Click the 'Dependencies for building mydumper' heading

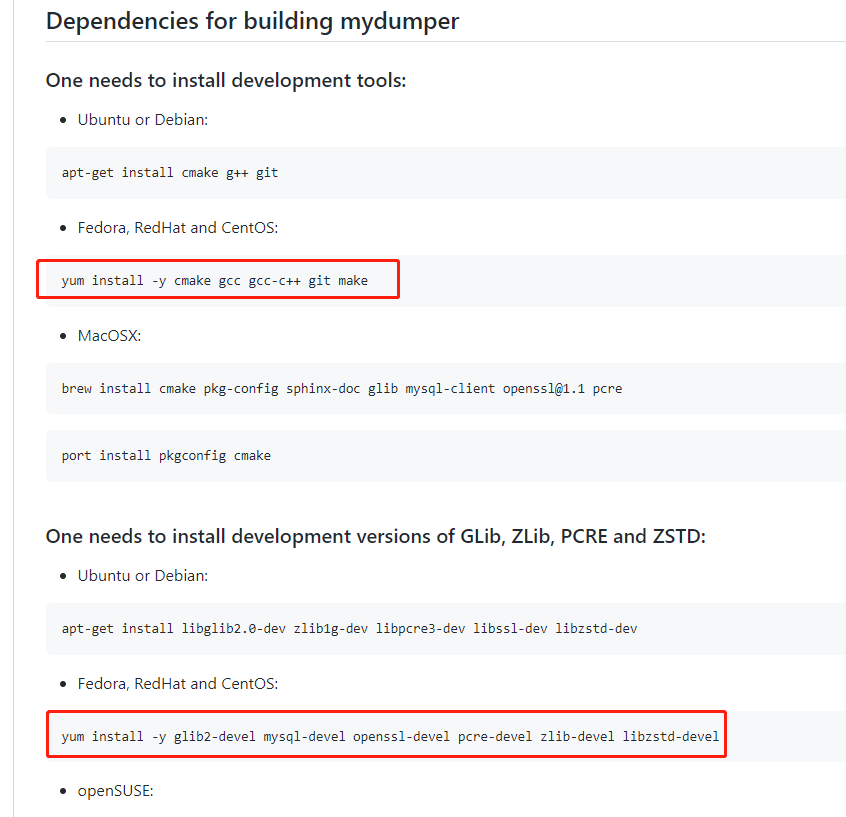[252, 20]
